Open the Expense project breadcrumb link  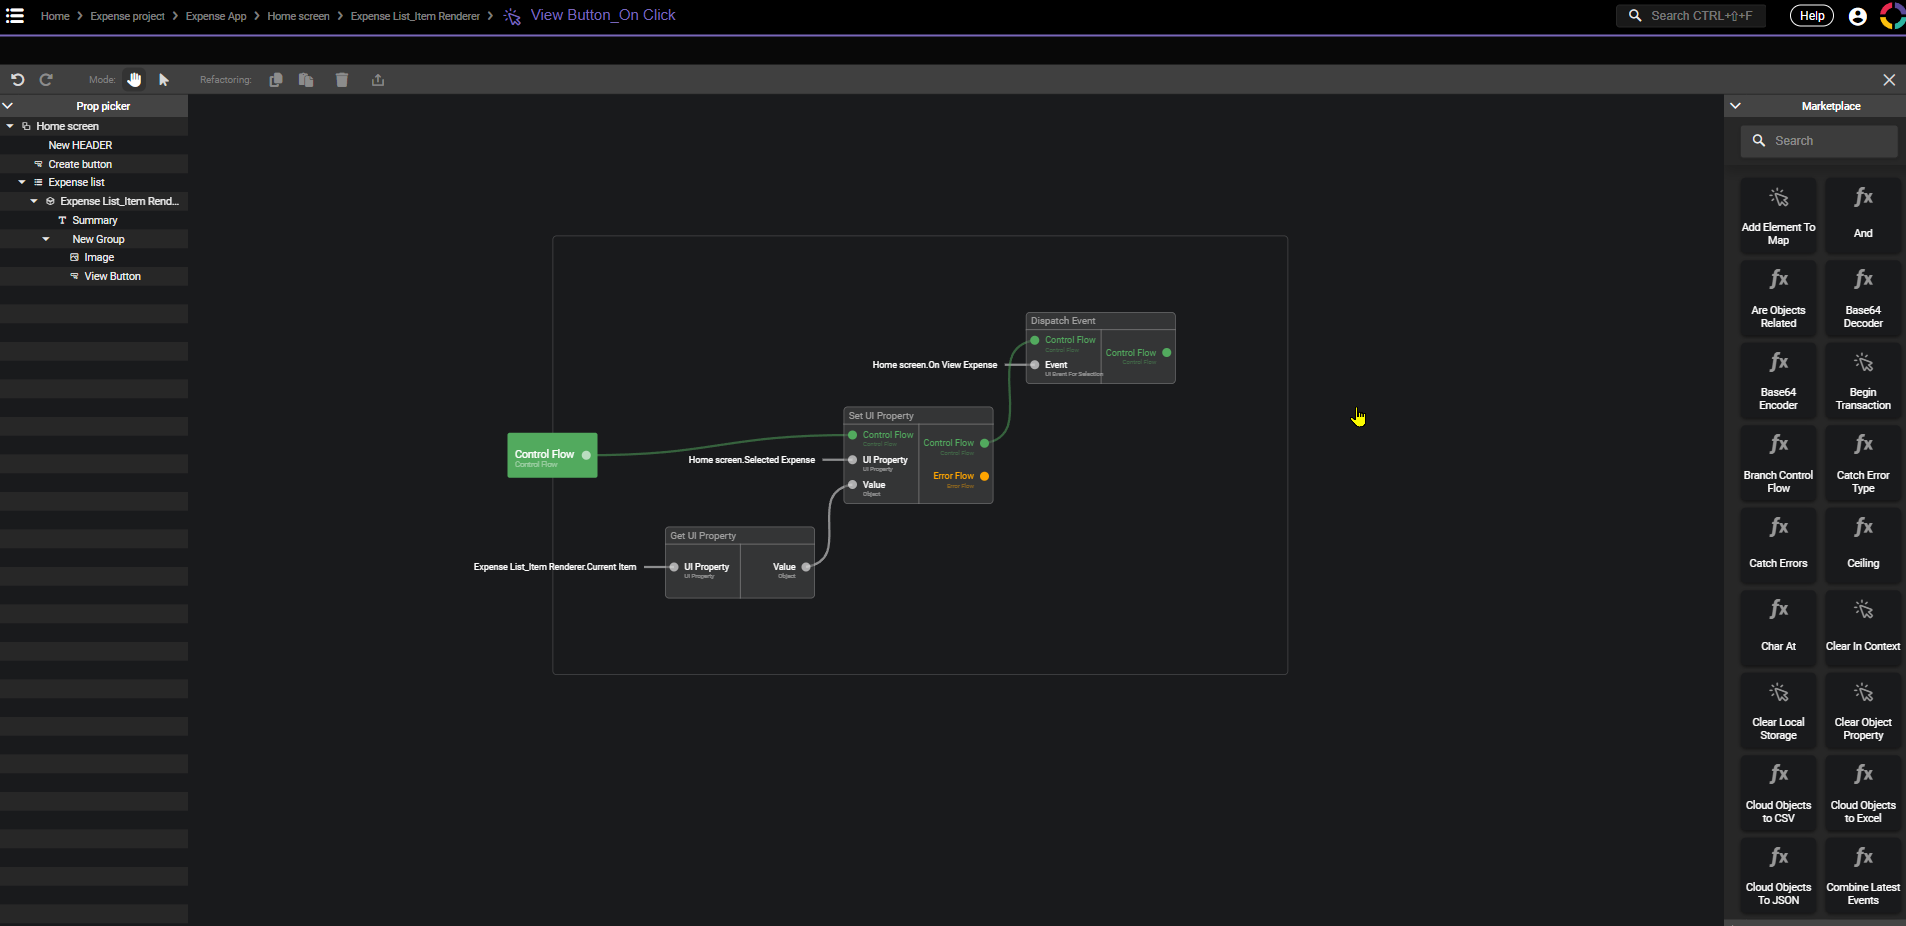(127, 16)
